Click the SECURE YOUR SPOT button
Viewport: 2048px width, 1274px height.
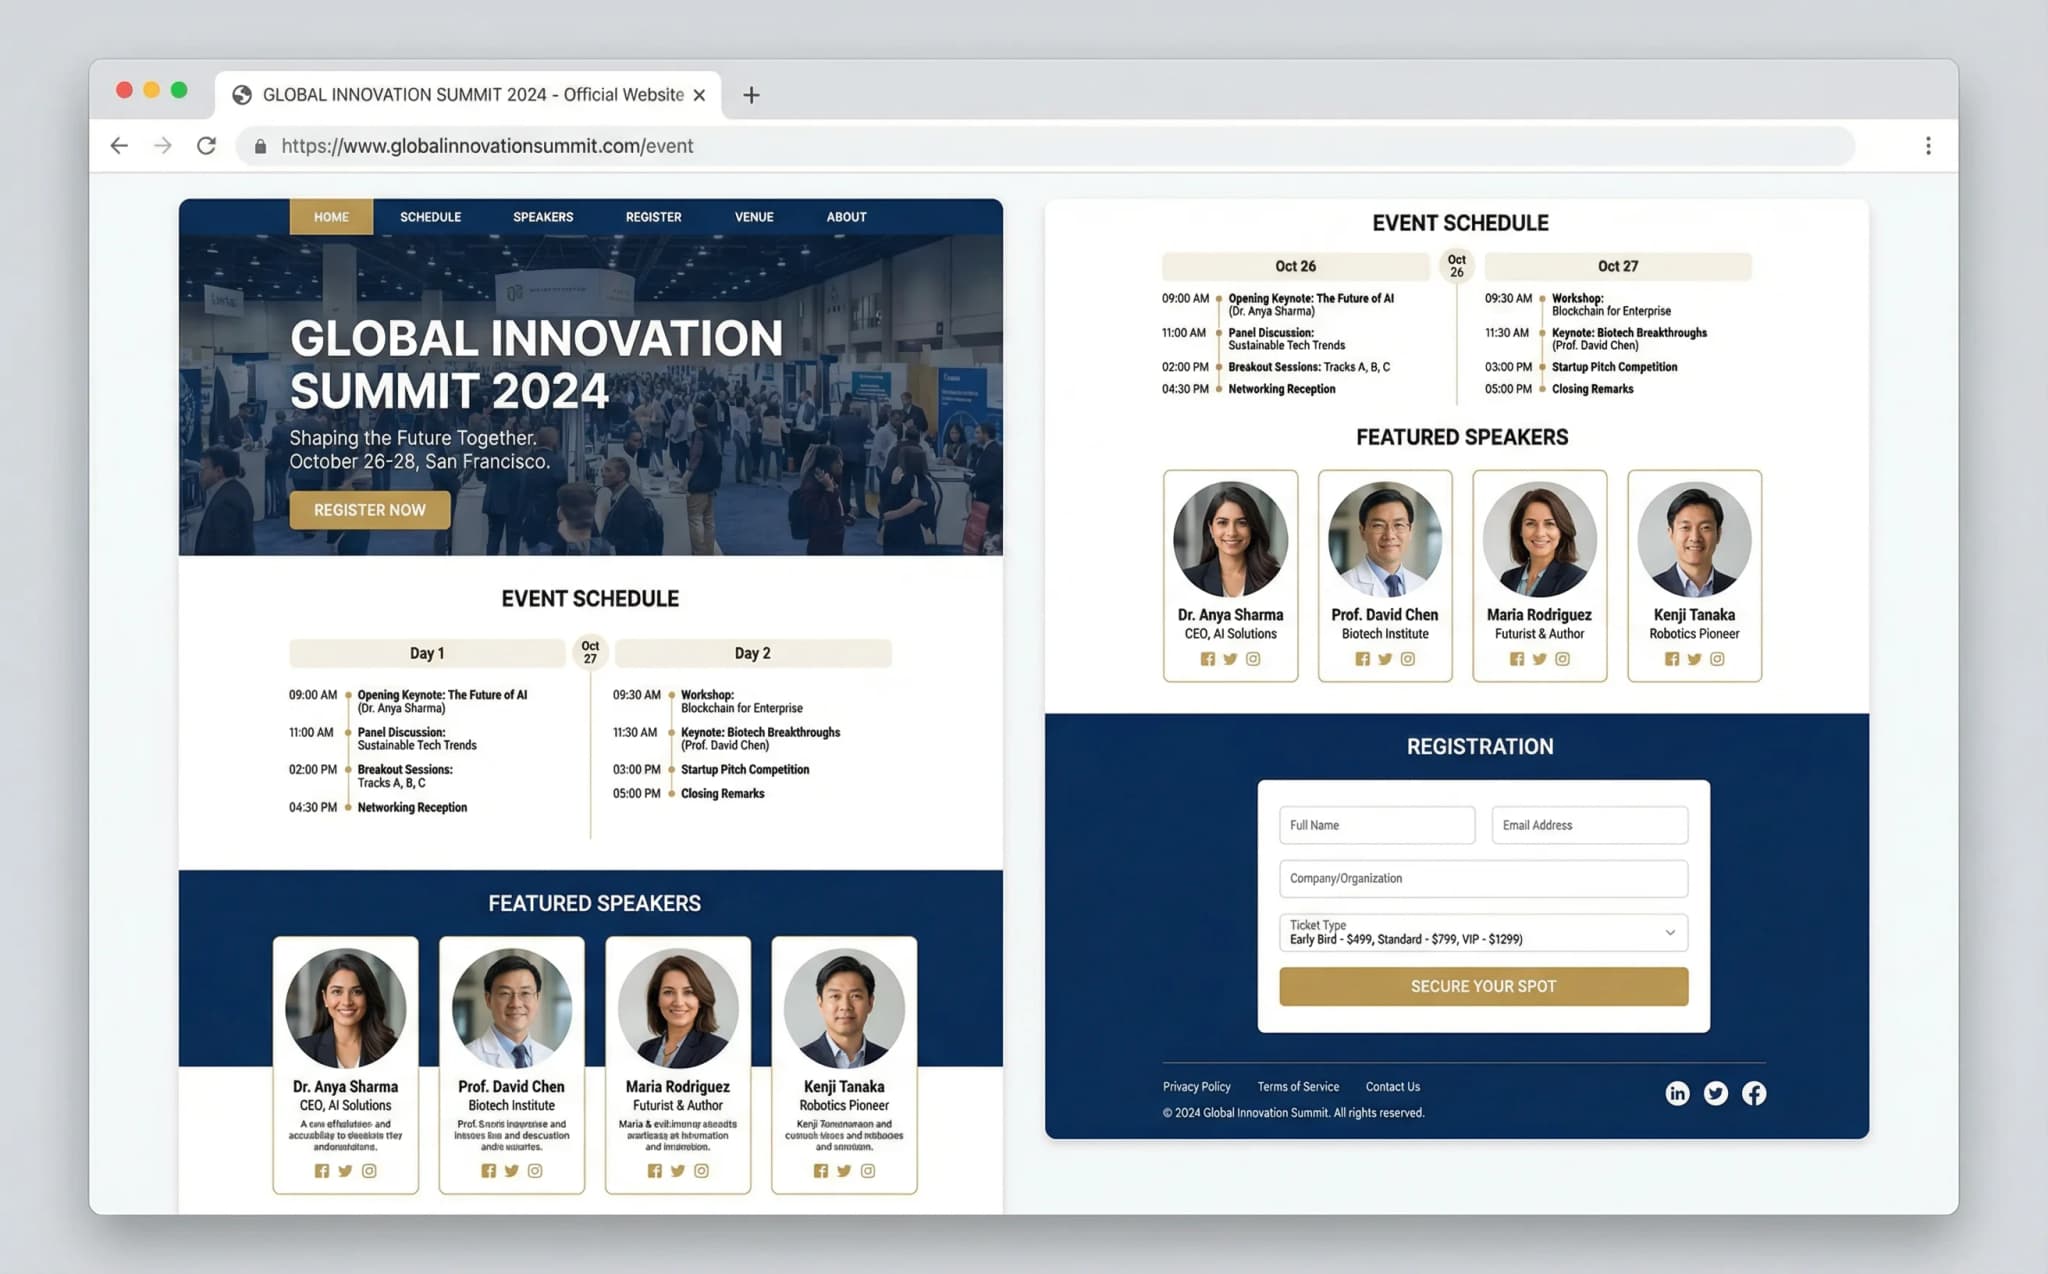point(1482,986)
